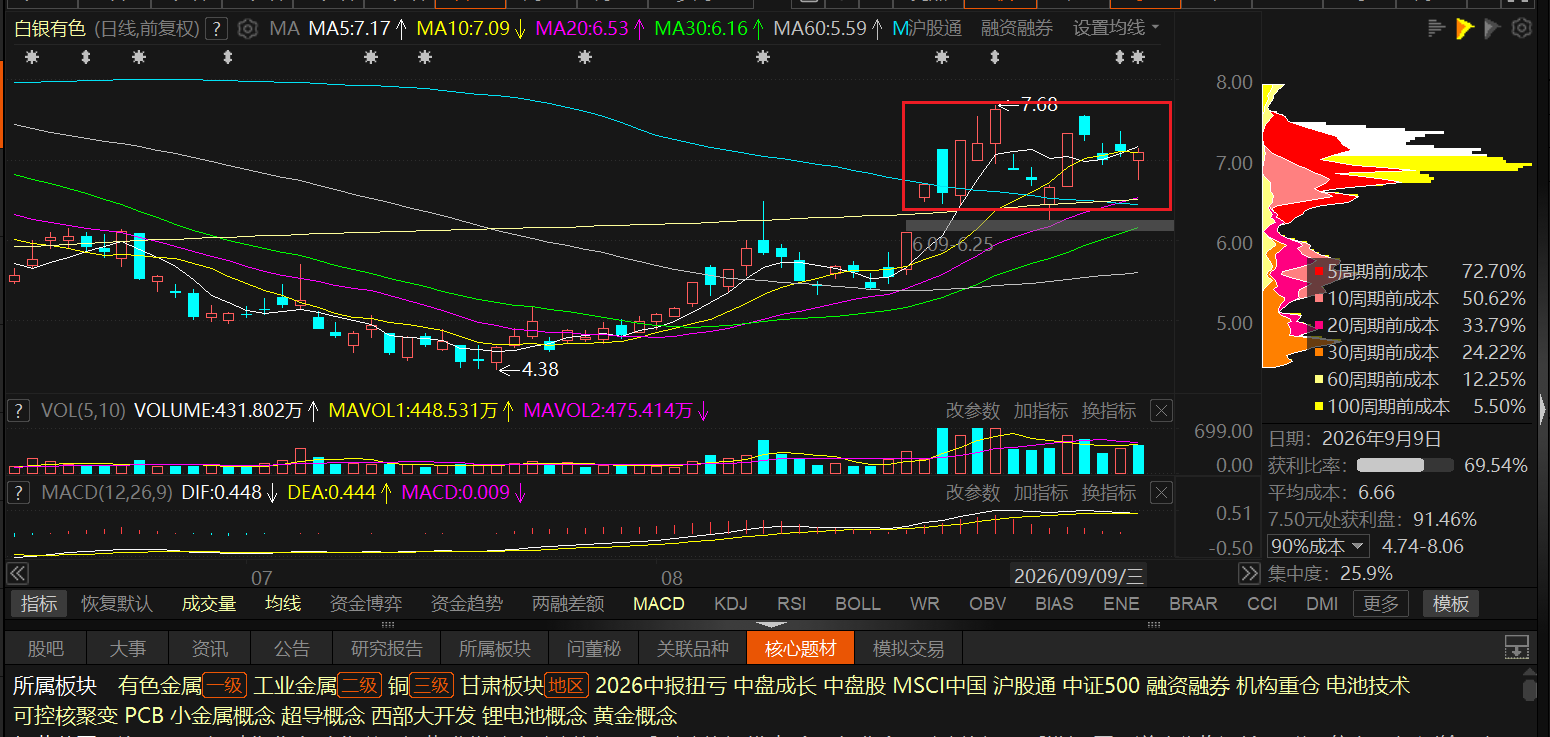The height and width of the screenshot is (737, 1550).
Task: Toggle the 均线 moving average display
Action: click(283, 604)
